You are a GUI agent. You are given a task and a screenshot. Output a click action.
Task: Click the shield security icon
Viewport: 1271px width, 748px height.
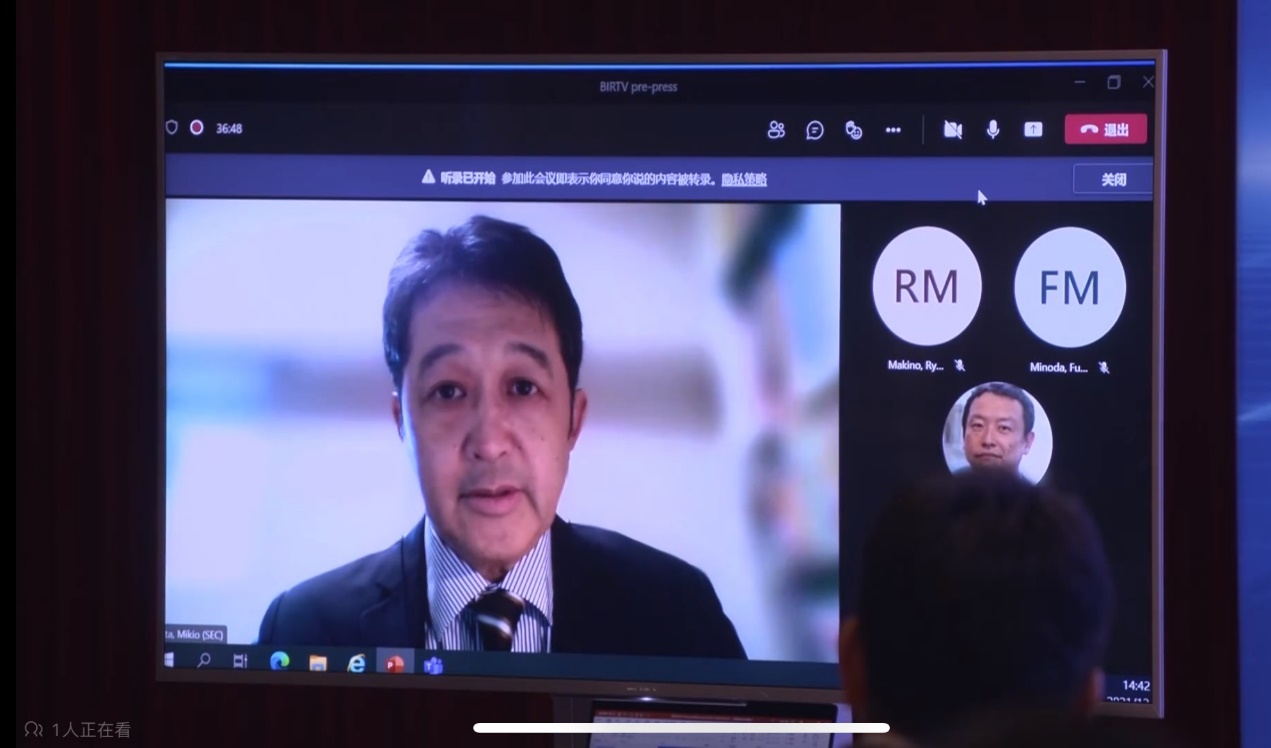click(x=171, y=128)
